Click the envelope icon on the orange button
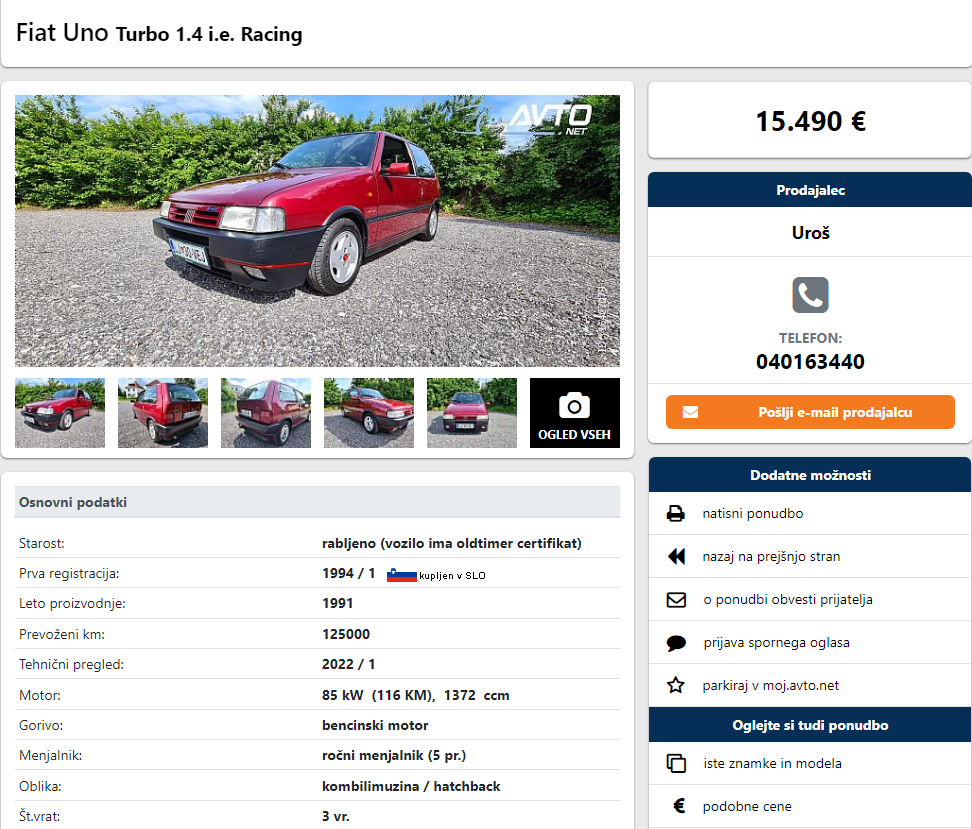This screenshot has width=972, height=829. click(x=691, y=412)
